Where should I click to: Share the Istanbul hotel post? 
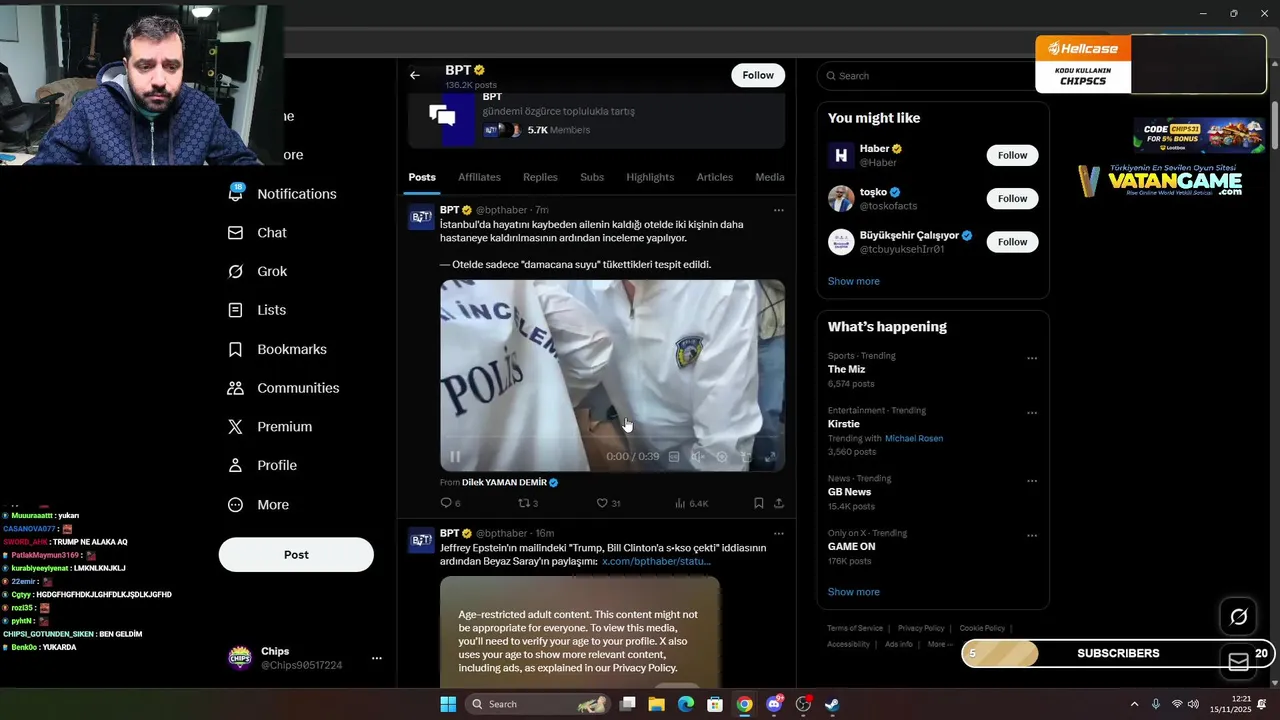[x=779, y=503]
